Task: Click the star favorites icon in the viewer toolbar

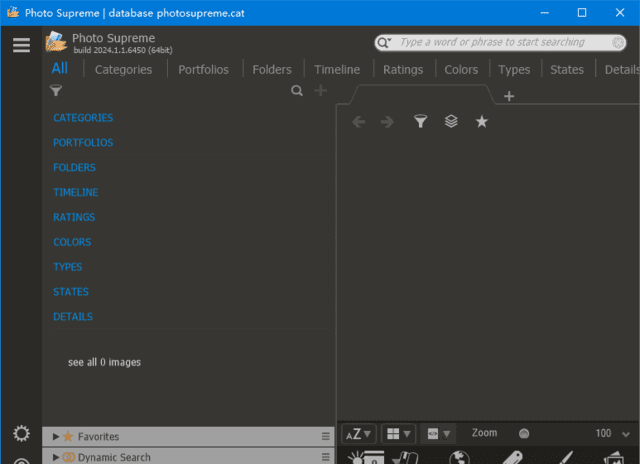Action: click(482, 121)
